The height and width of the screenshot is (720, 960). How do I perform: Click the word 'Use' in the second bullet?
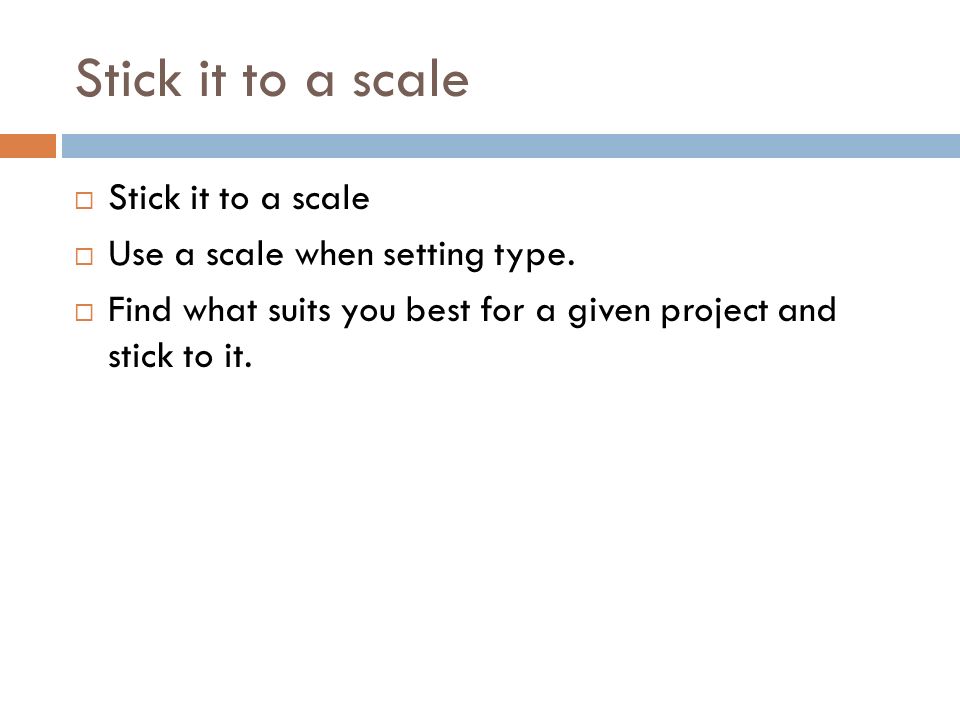click(136, 253)
